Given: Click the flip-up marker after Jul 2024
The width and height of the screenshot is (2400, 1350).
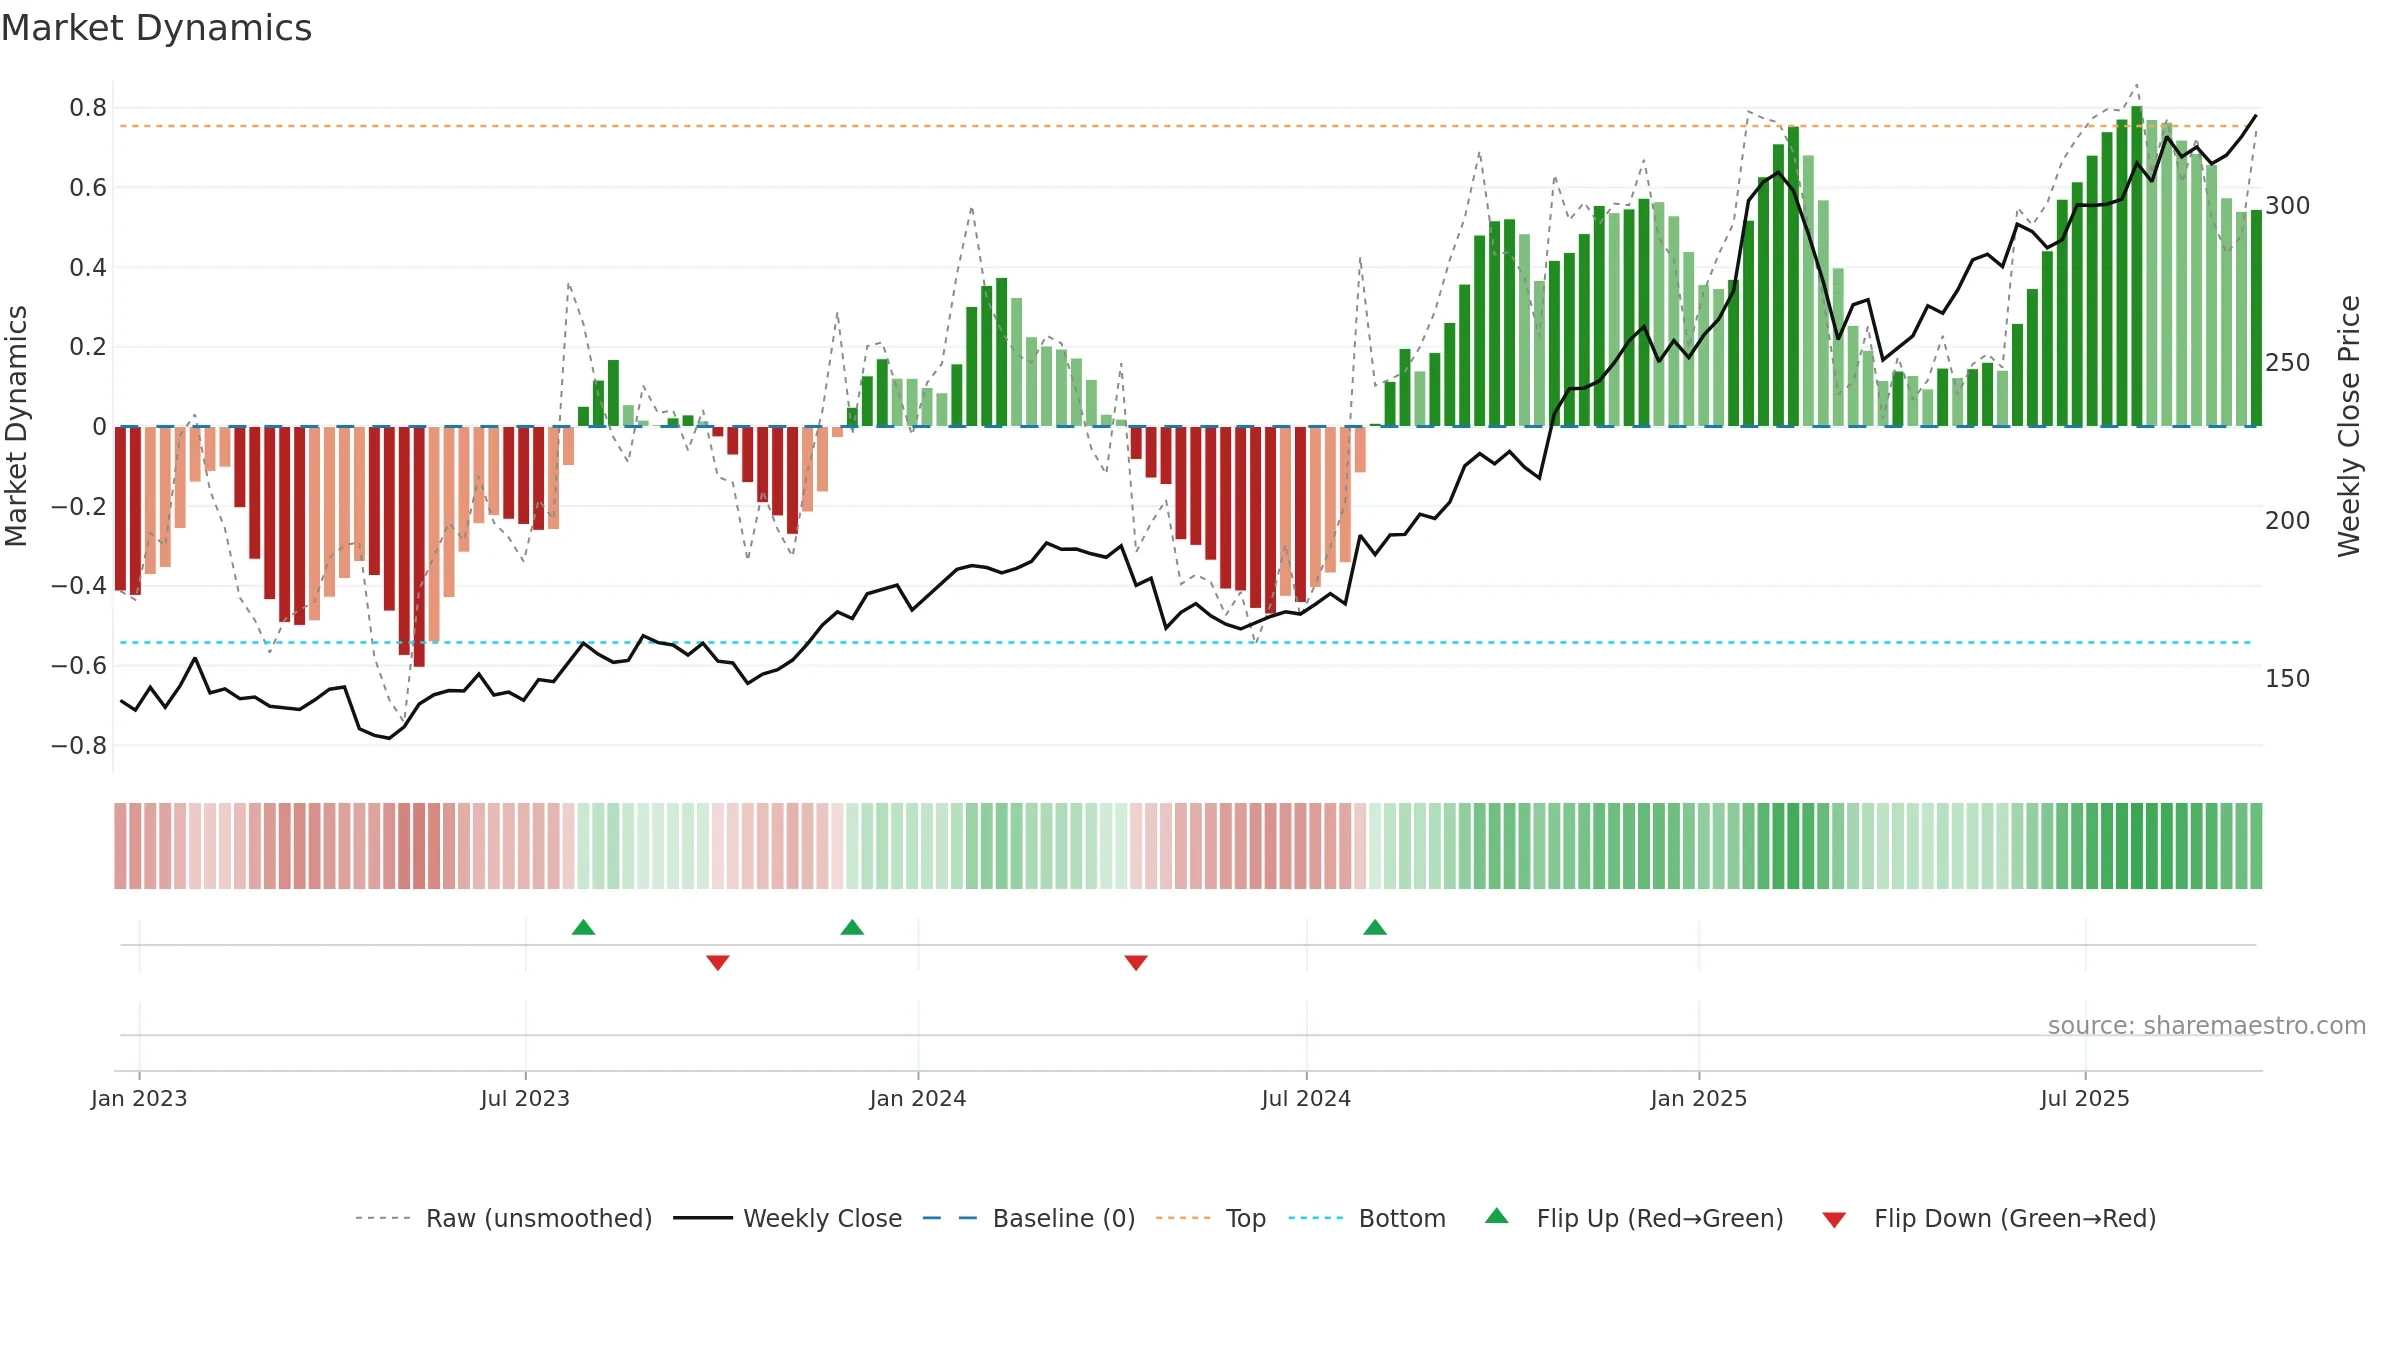Looking at the screenshot, I should (x=1375, y=927).
